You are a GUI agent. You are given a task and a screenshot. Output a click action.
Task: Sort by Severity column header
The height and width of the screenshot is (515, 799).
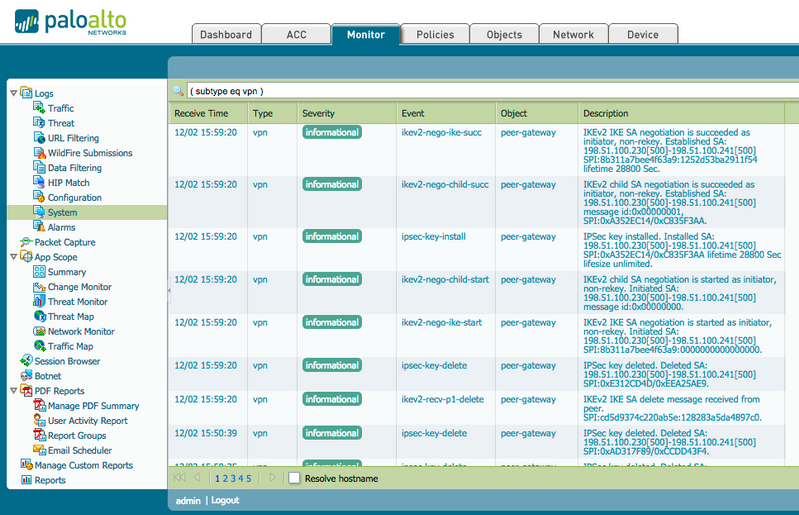(x=347, y=113)
